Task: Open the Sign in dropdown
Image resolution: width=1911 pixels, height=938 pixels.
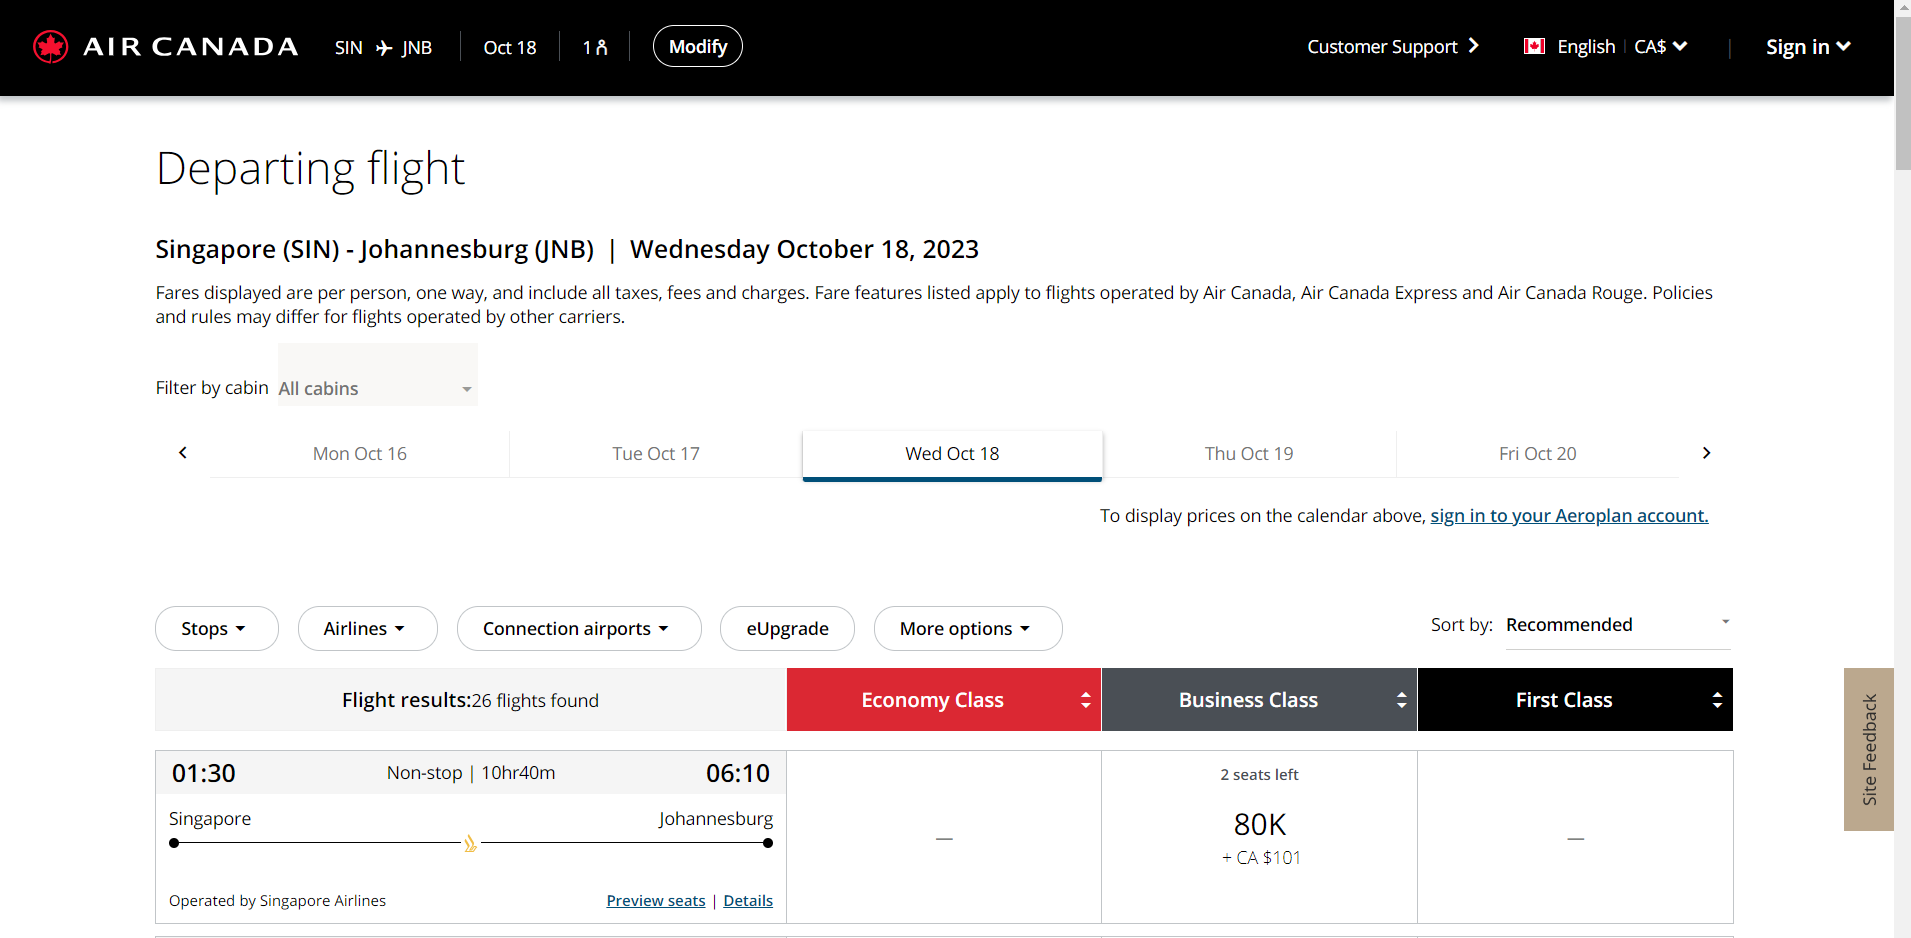Action: coord(1808,47)
